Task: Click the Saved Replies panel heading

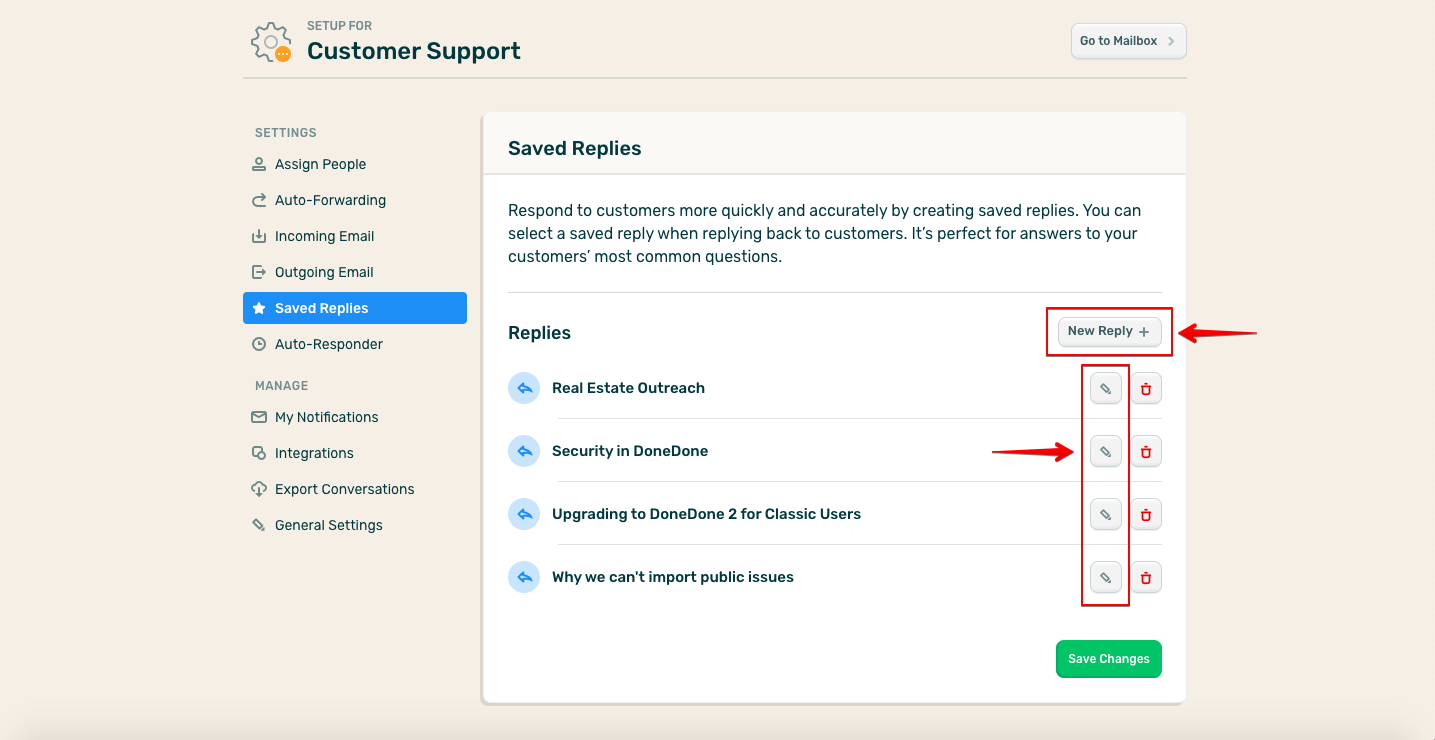Action: (575, 148)
